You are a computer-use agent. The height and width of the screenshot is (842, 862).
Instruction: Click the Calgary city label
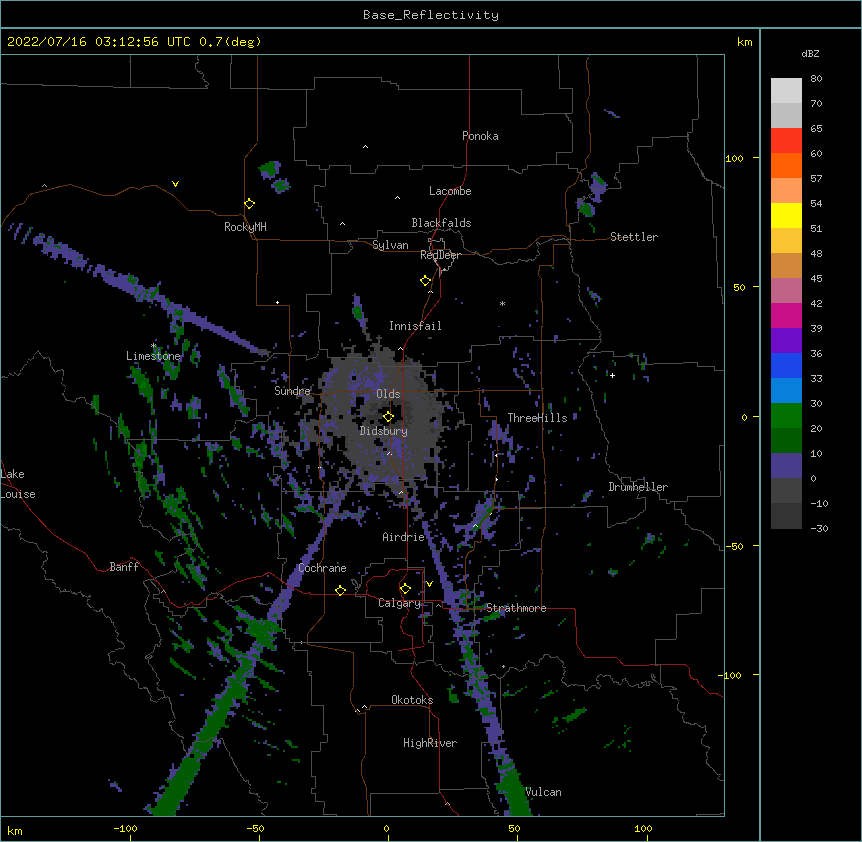399,603
